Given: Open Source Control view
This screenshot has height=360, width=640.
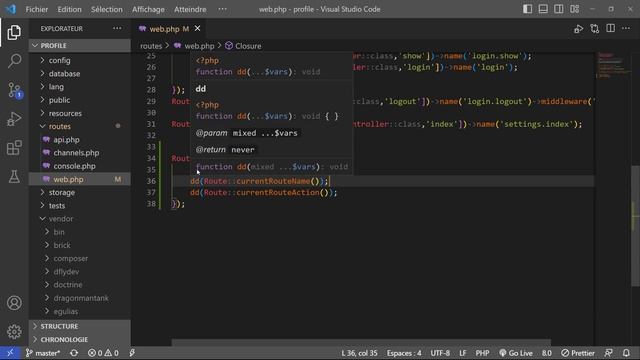Looking at the screenshot, I should [14, 90].
